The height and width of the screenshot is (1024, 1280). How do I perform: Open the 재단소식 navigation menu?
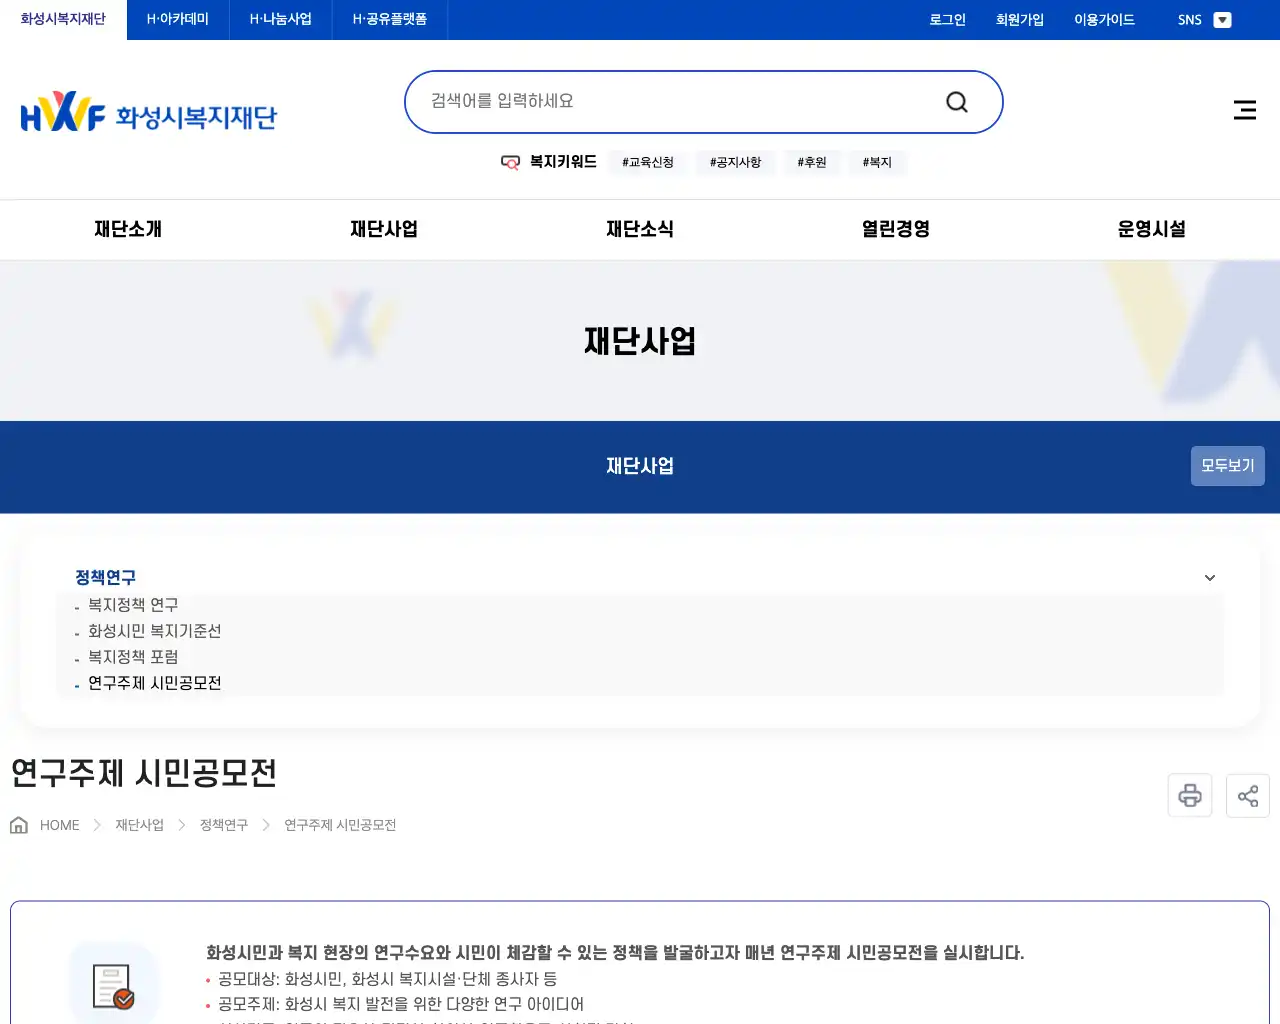tap(640, 229)
